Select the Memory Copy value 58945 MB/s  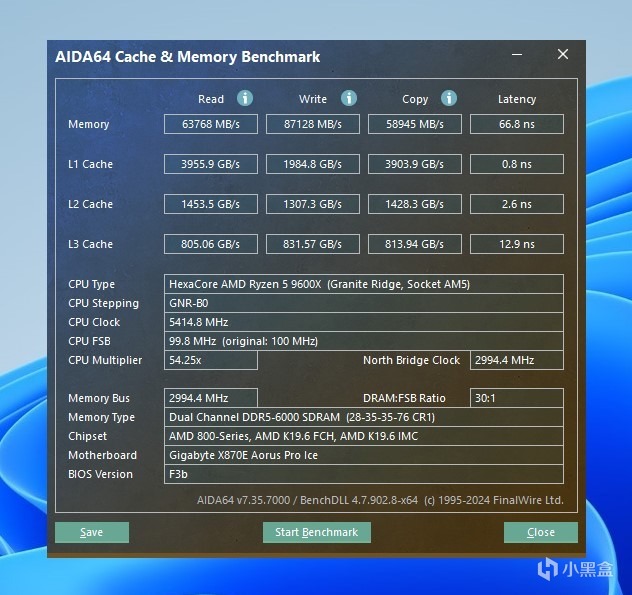coord(415,124)
